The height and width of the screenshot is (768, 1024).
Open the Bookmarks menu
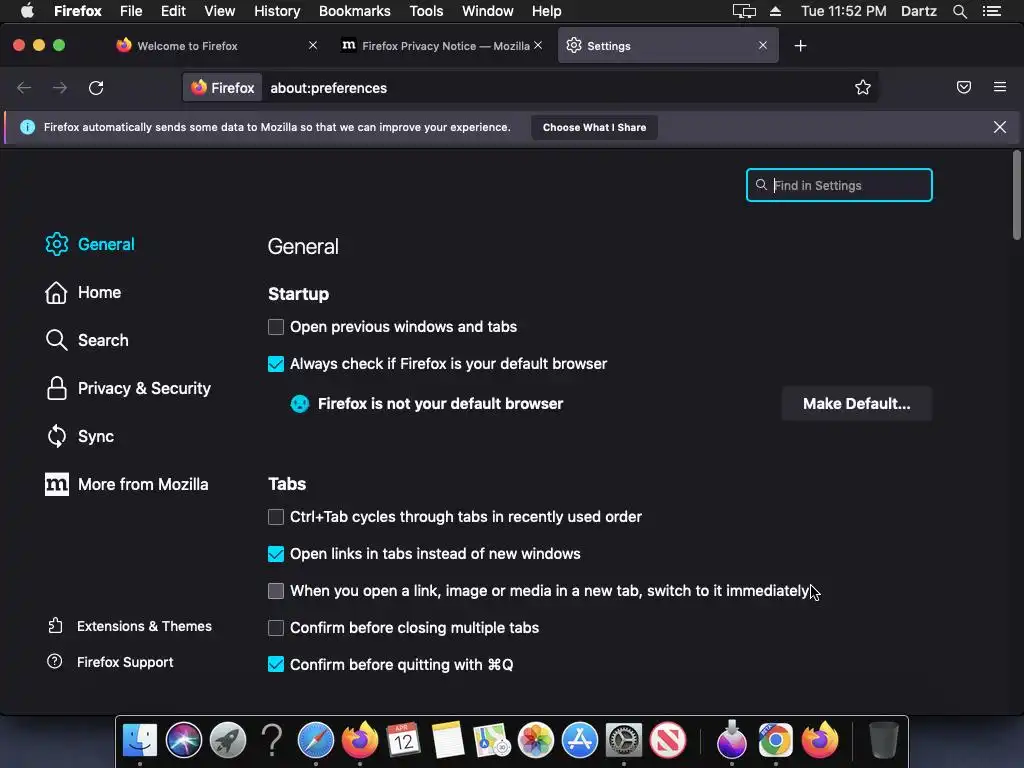click(355, 11)
